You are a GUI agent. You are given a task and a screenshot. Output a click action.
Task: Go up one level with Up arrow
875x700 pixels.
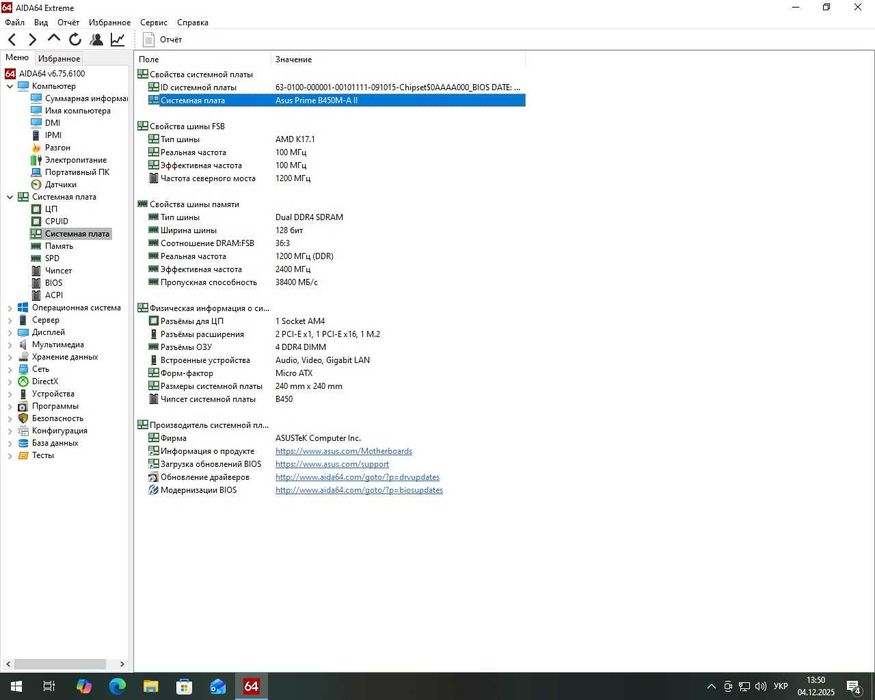coord(54,39)
